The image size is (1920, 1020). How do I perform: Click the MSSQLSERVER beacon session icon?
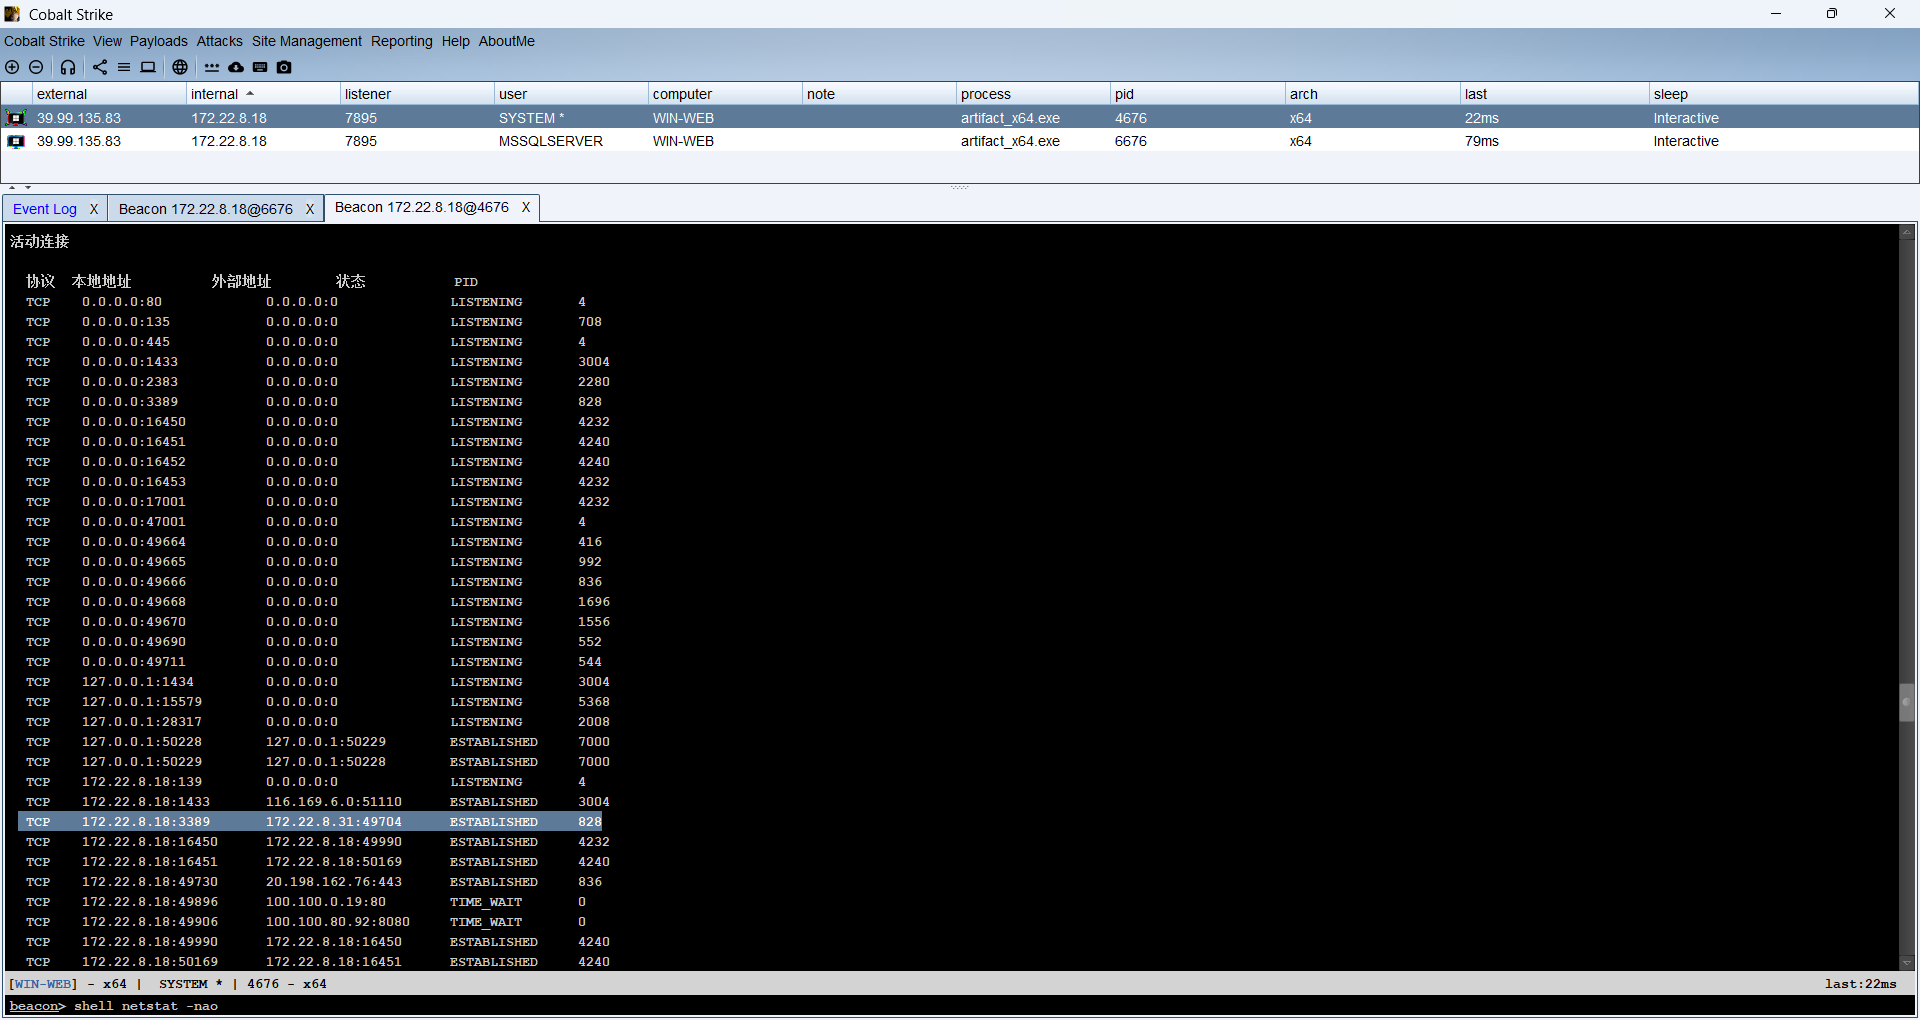[16, 141]
